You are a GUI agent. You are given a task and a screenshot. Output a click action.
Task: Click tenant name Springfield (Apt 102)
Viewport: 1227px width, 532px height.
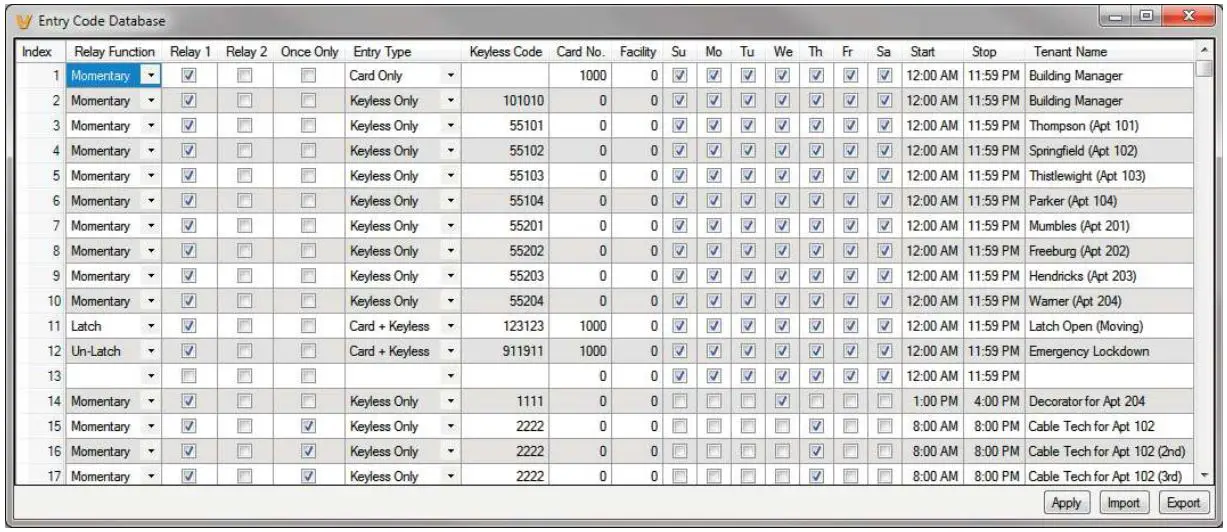(1083, 151)
